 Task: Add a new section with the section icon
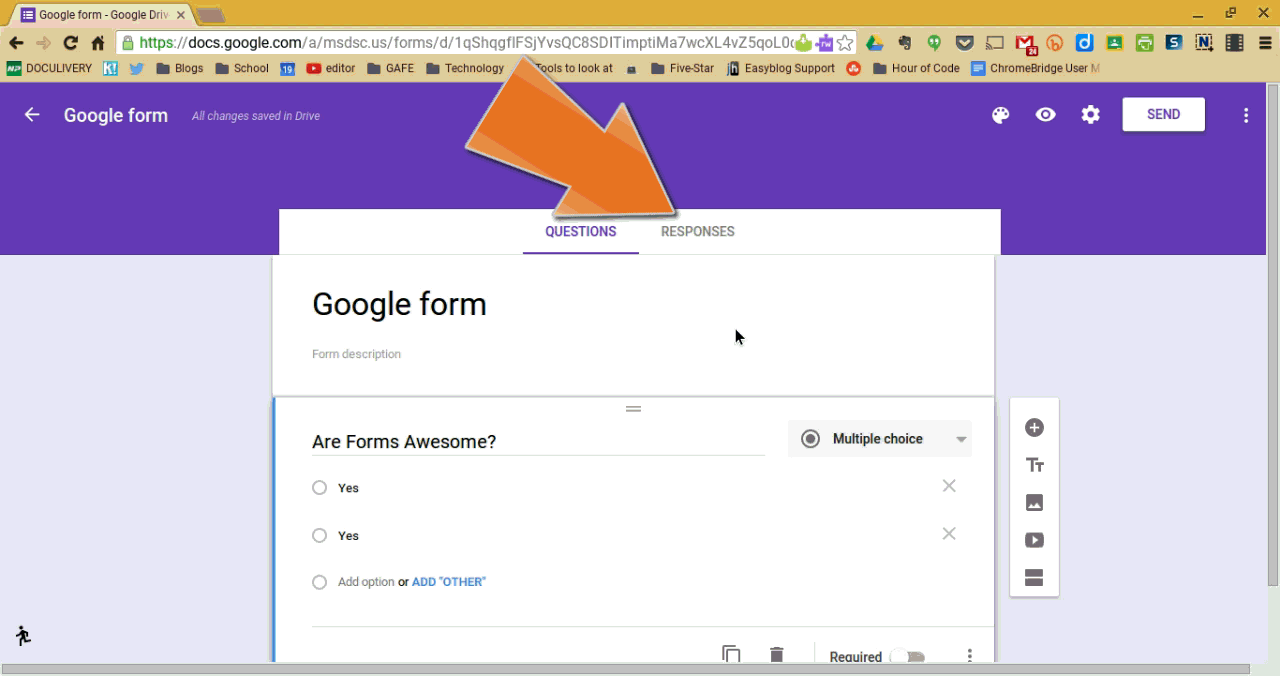pos(1033,577)
